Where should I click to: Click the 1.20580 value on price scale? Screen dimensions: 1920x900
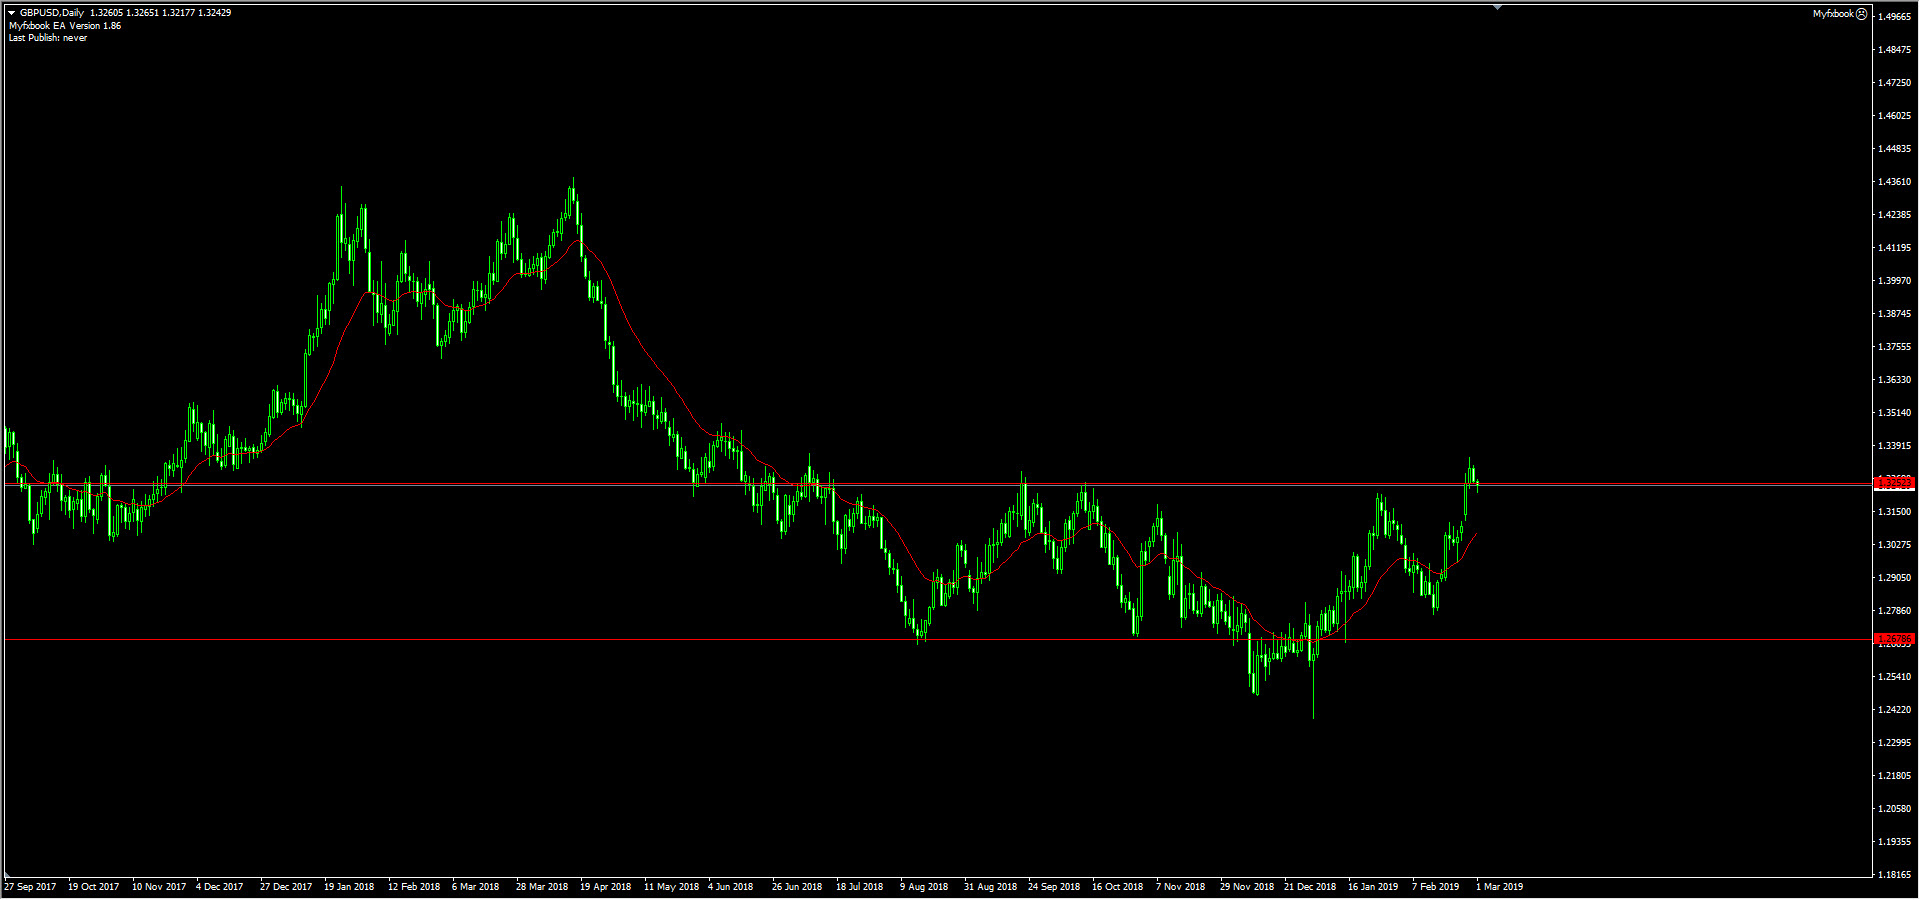click(1894, 809)
